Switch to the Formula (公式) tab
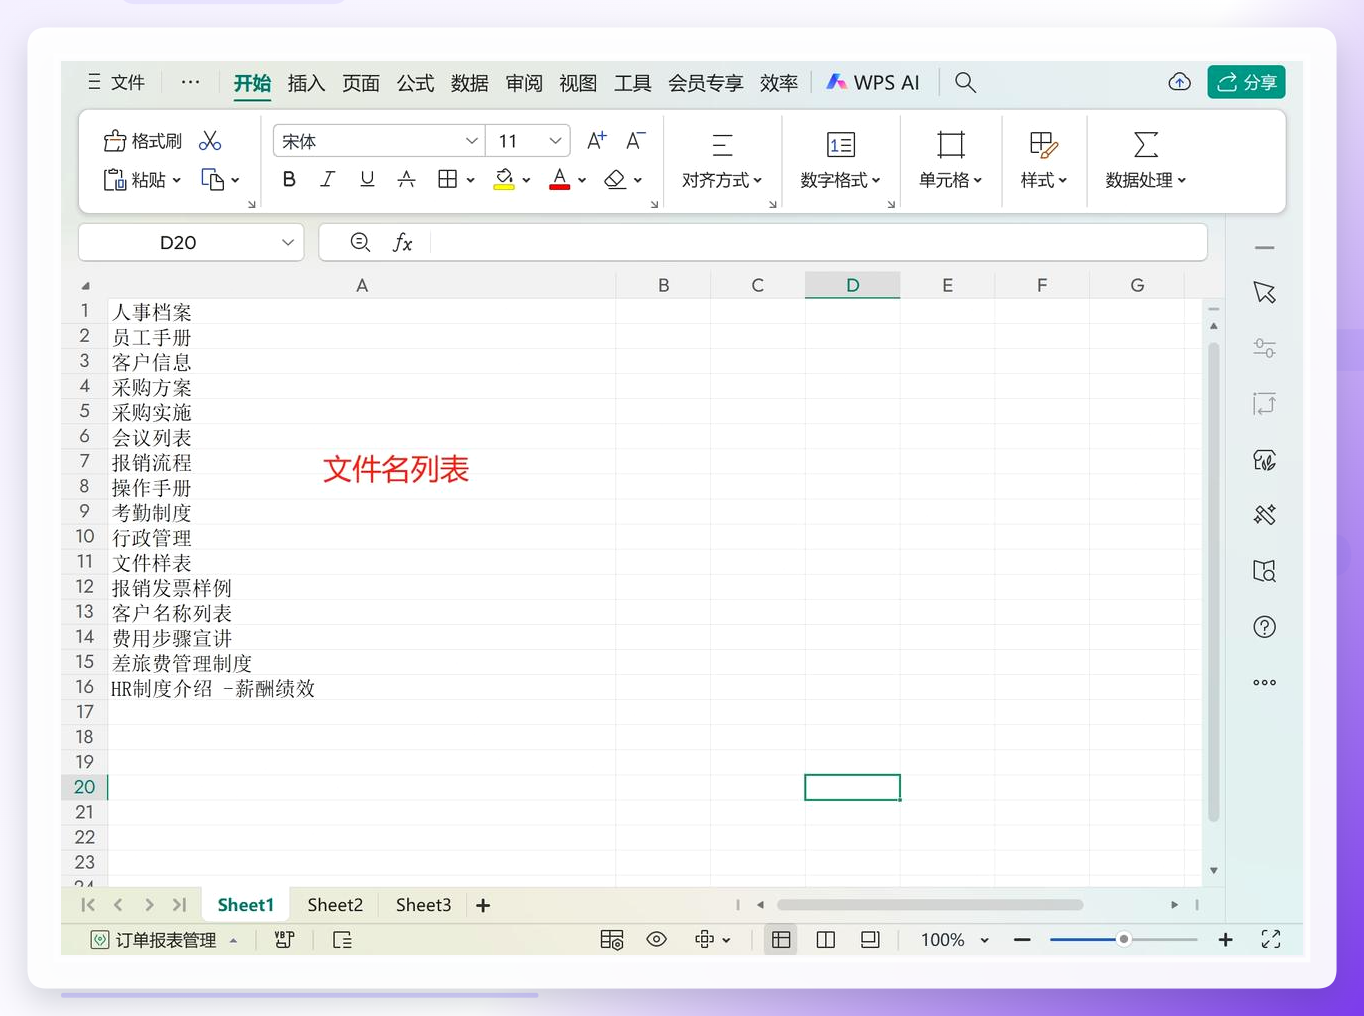1364x1016 pixels. tap(415, 83)
